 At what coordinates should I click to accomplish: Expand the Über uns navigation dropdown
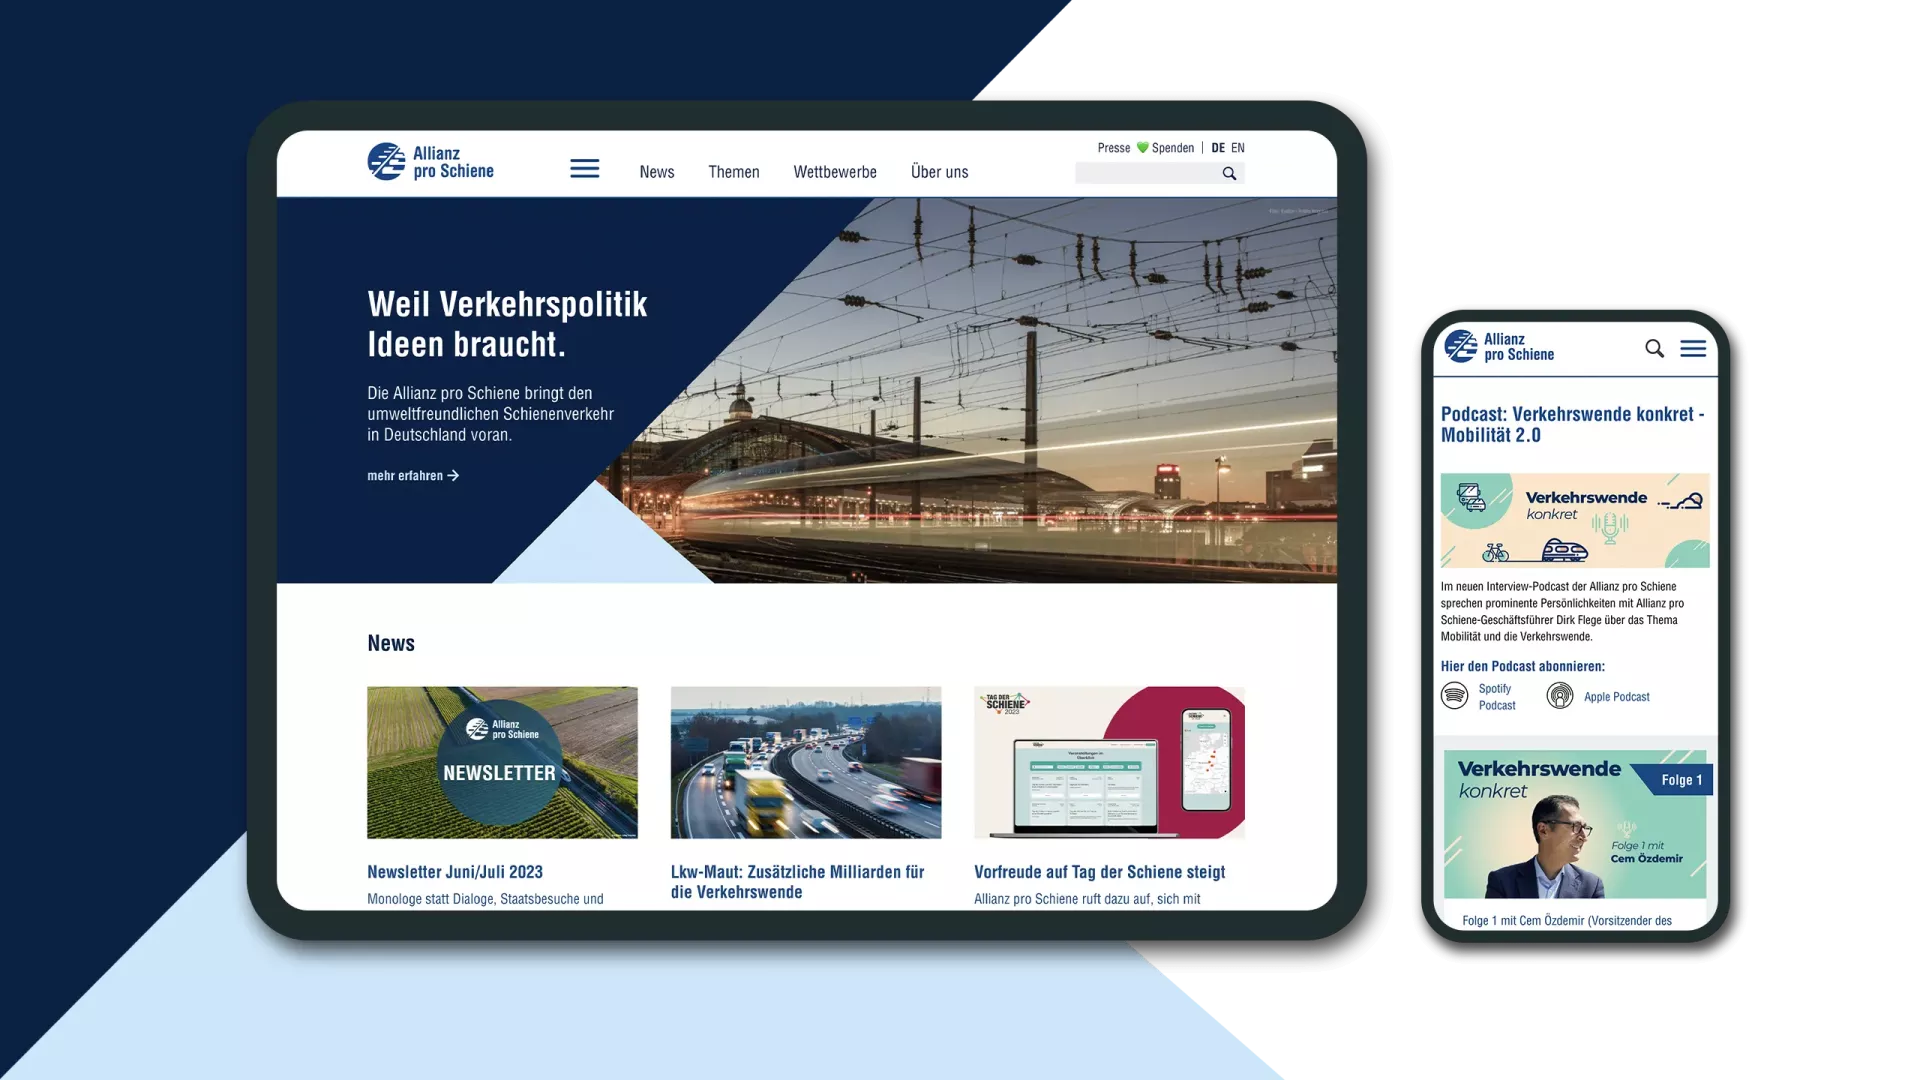click(939, 171)
